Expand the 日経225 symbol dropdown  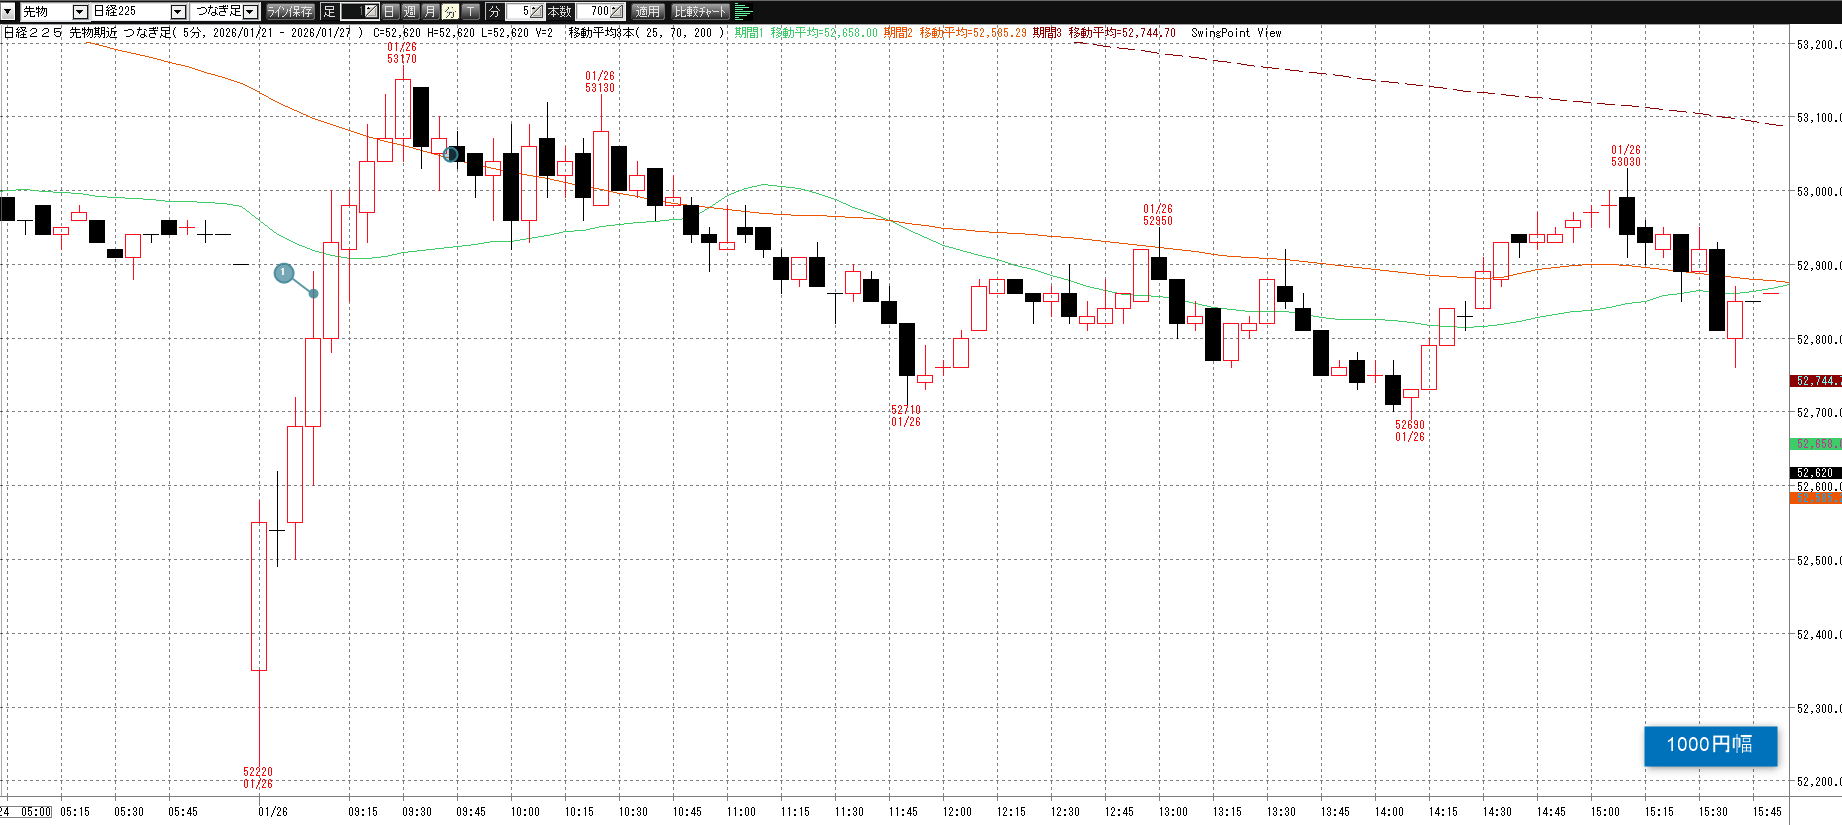[178, 11]
